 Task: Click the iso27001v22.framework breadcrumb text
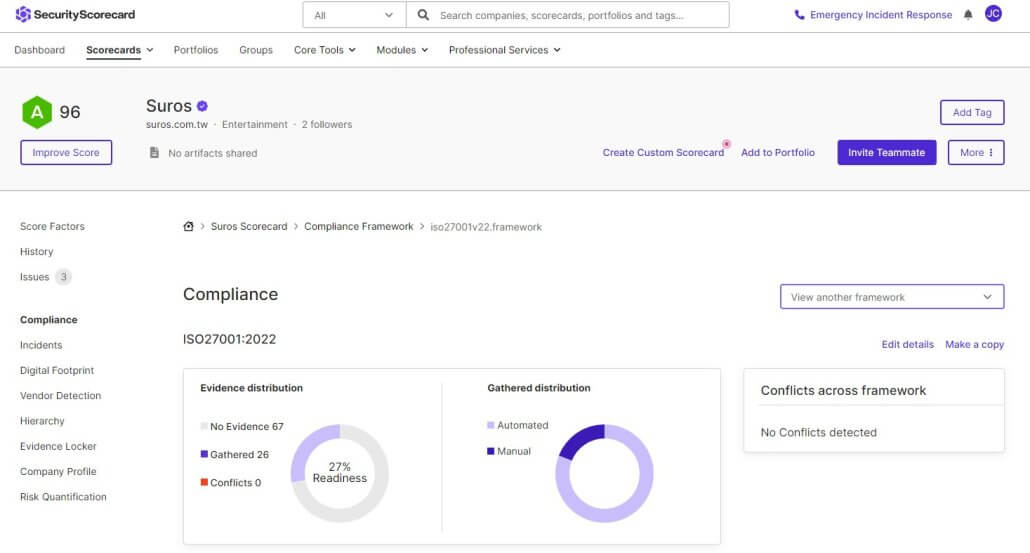click(485, 227)
